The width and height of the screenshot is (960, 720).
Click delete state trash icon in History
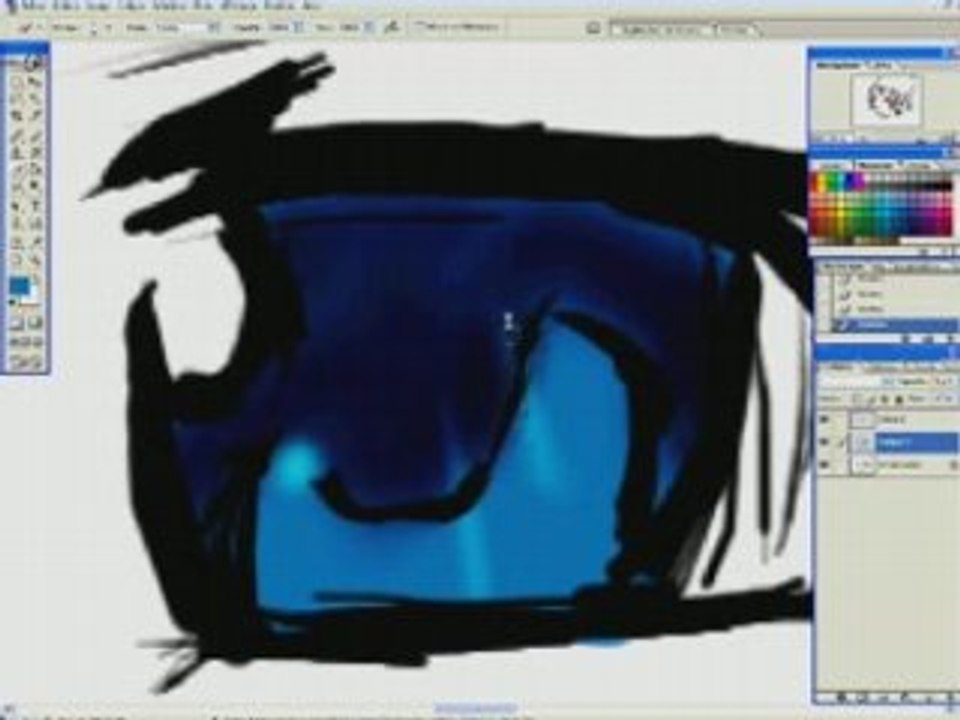pyautogui.click(x=950, y=339)
